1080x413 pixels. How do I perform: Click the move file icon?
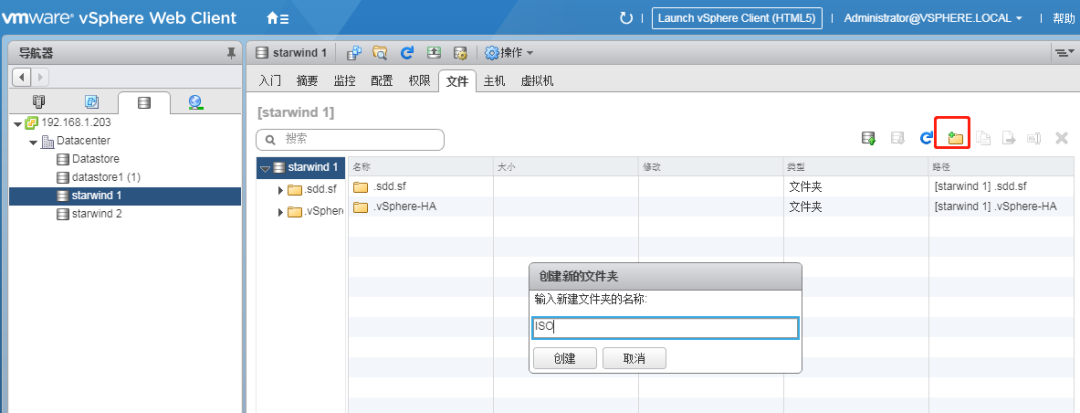[1008, 138]
